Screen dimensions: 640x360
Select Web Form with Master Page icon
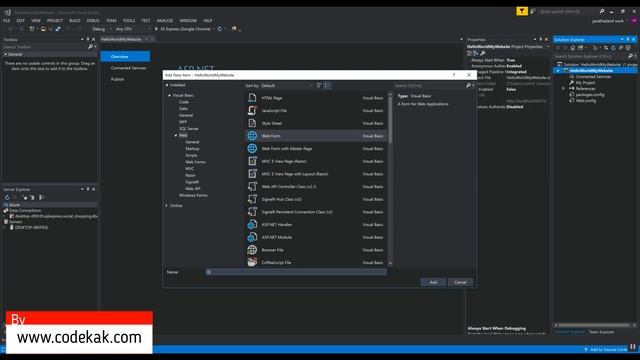click(252, 149)
